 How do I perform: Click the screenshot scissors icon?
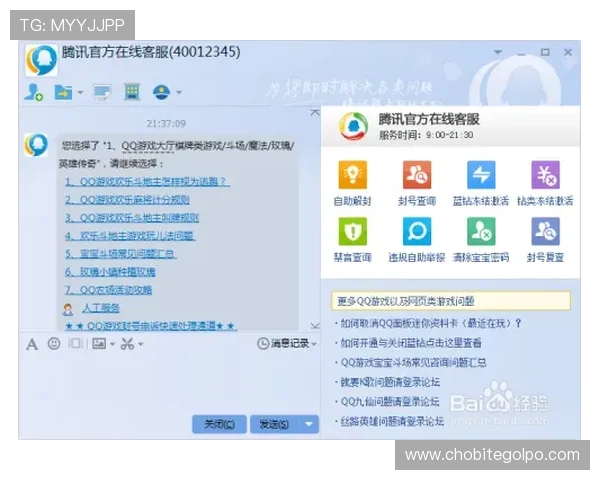[127, 344]
